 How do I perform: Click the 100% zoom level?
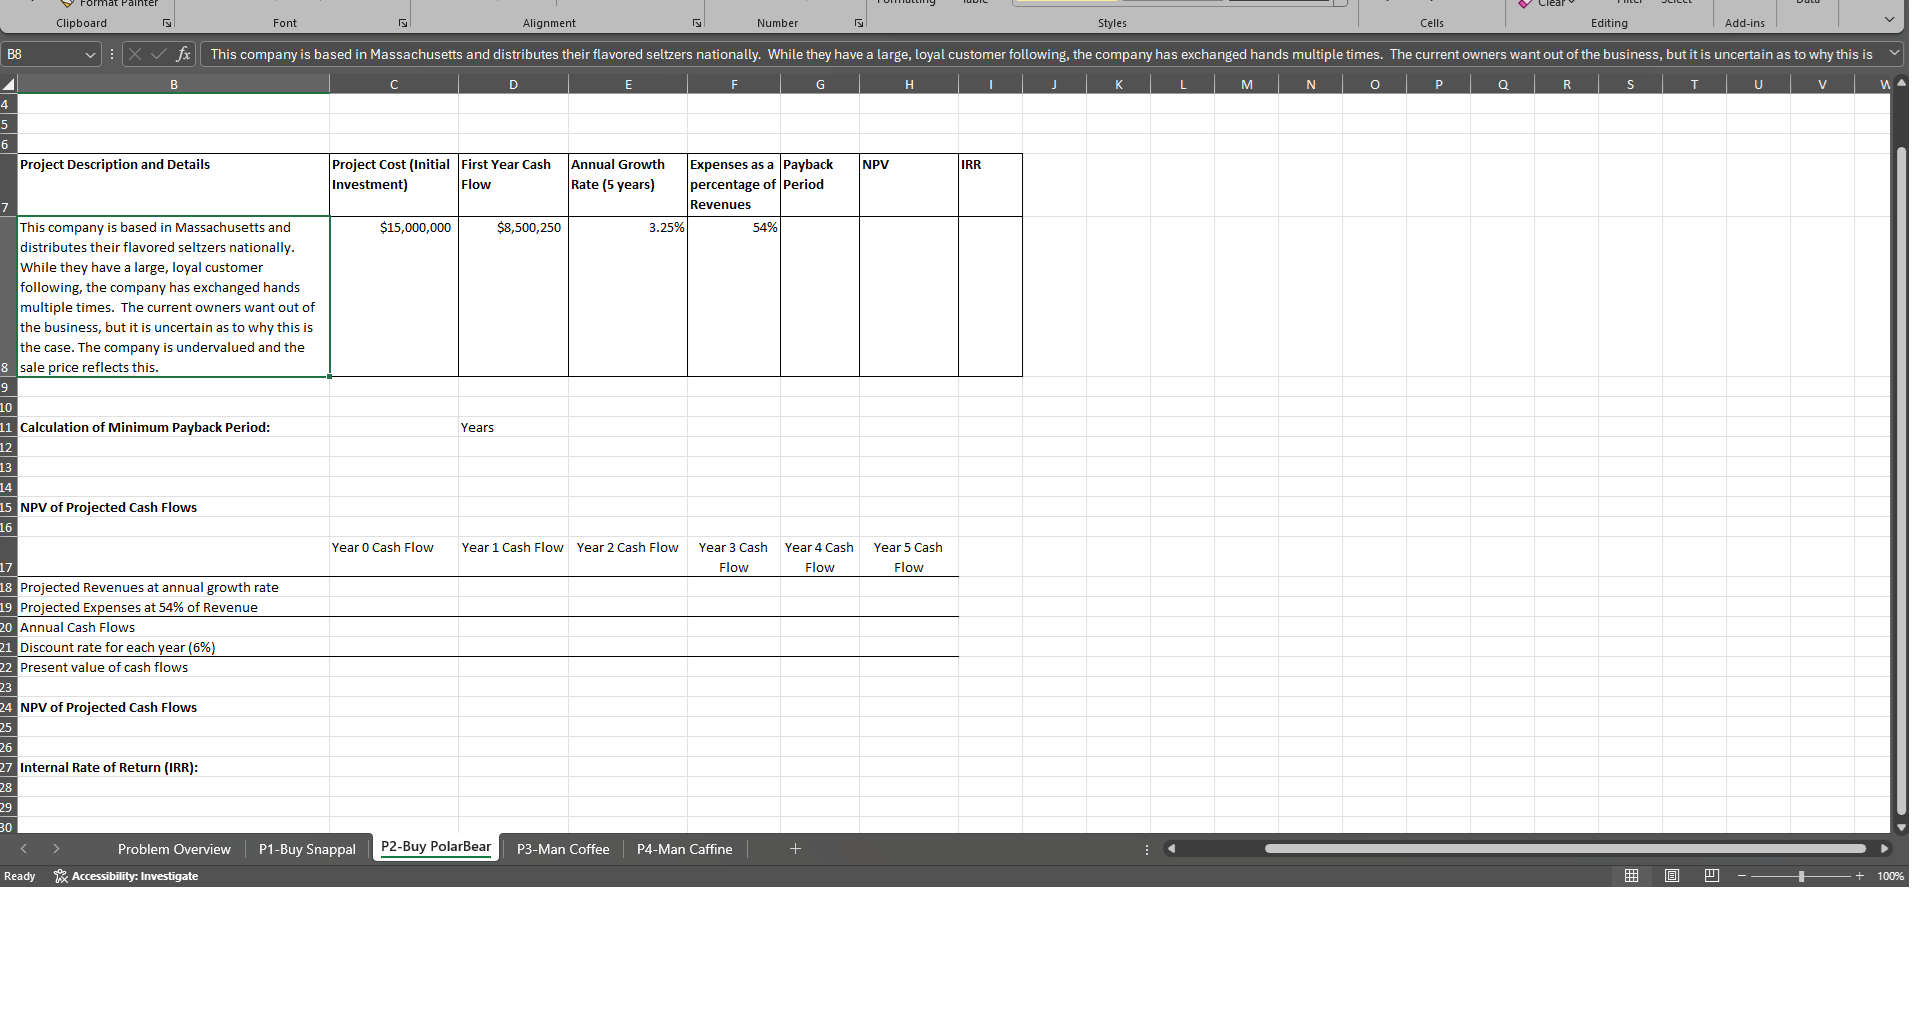(1890, 876)
